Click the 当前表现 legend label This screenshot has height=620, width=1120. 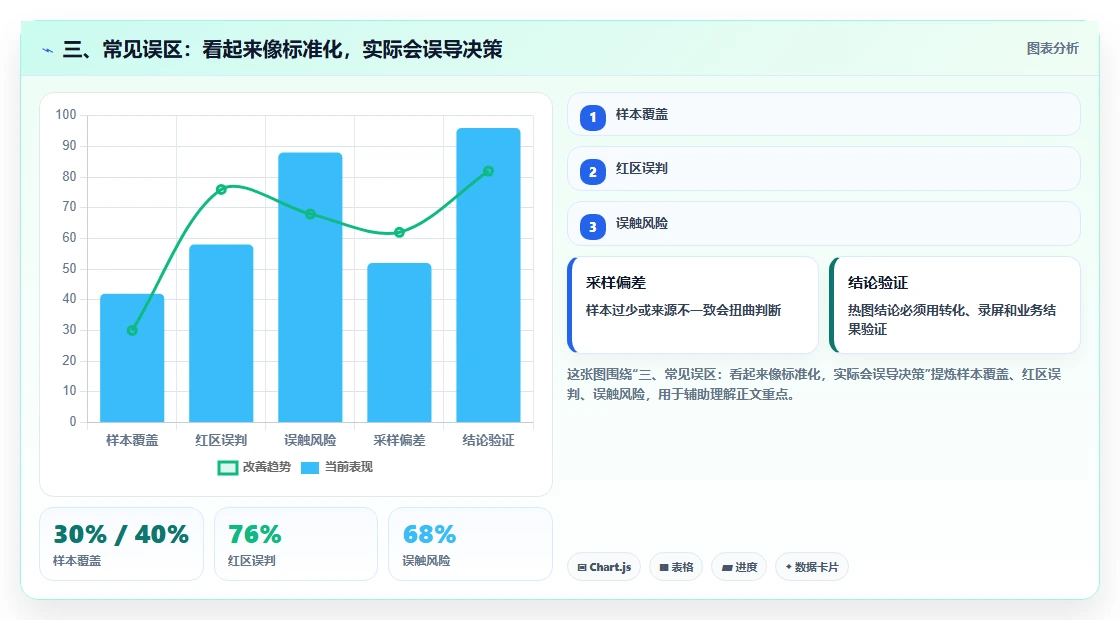pos(349,467)
